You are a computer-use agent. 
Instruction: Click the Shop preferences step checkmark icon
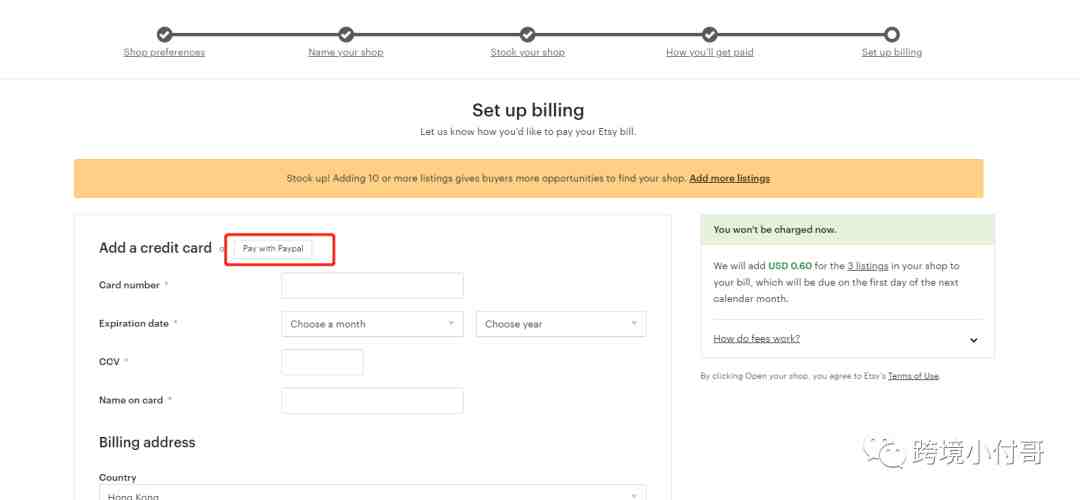[164, 34]
